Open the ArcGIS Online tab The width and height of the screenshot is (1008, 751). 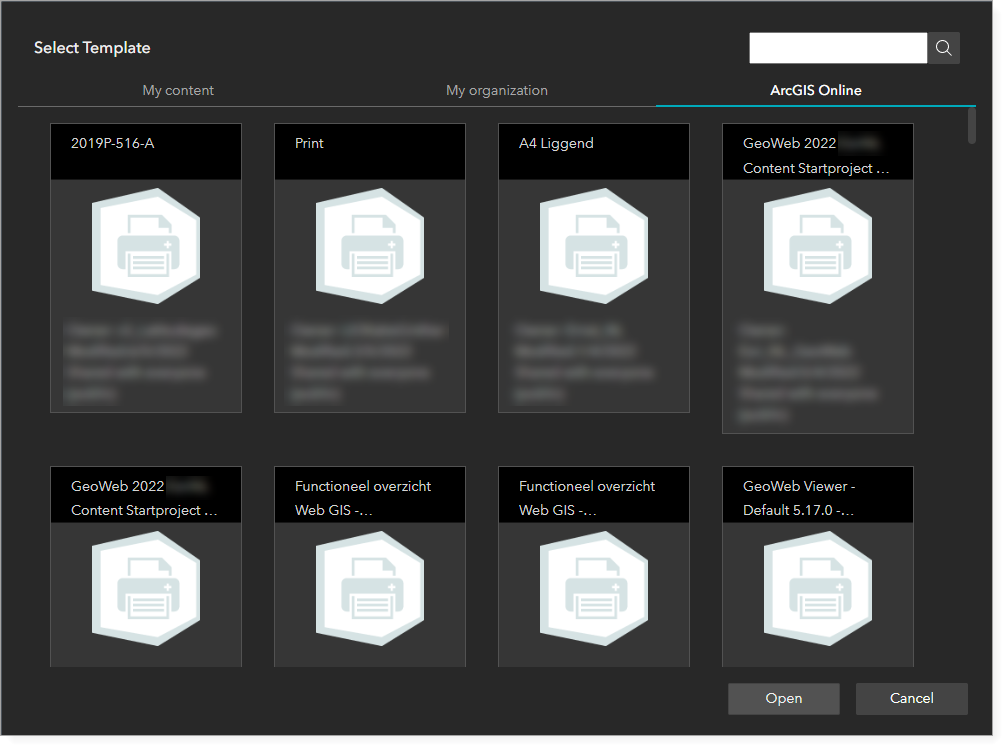tap(815, 90)
